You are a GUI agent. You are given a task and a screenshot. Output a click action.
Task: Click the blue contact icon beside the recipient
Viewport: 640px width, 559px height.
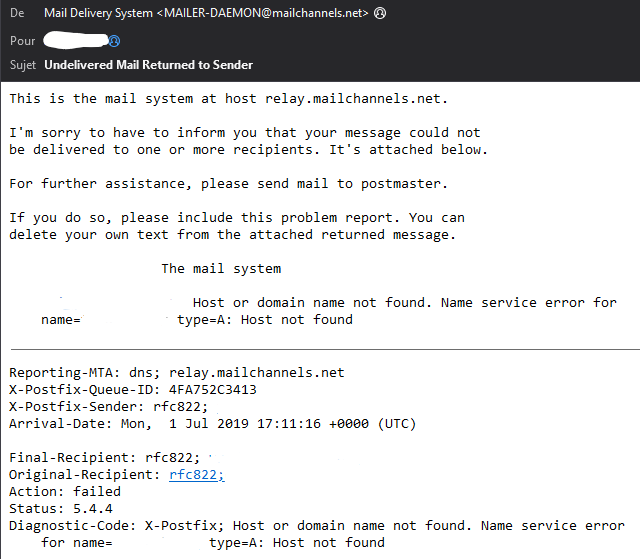point(114,41)
